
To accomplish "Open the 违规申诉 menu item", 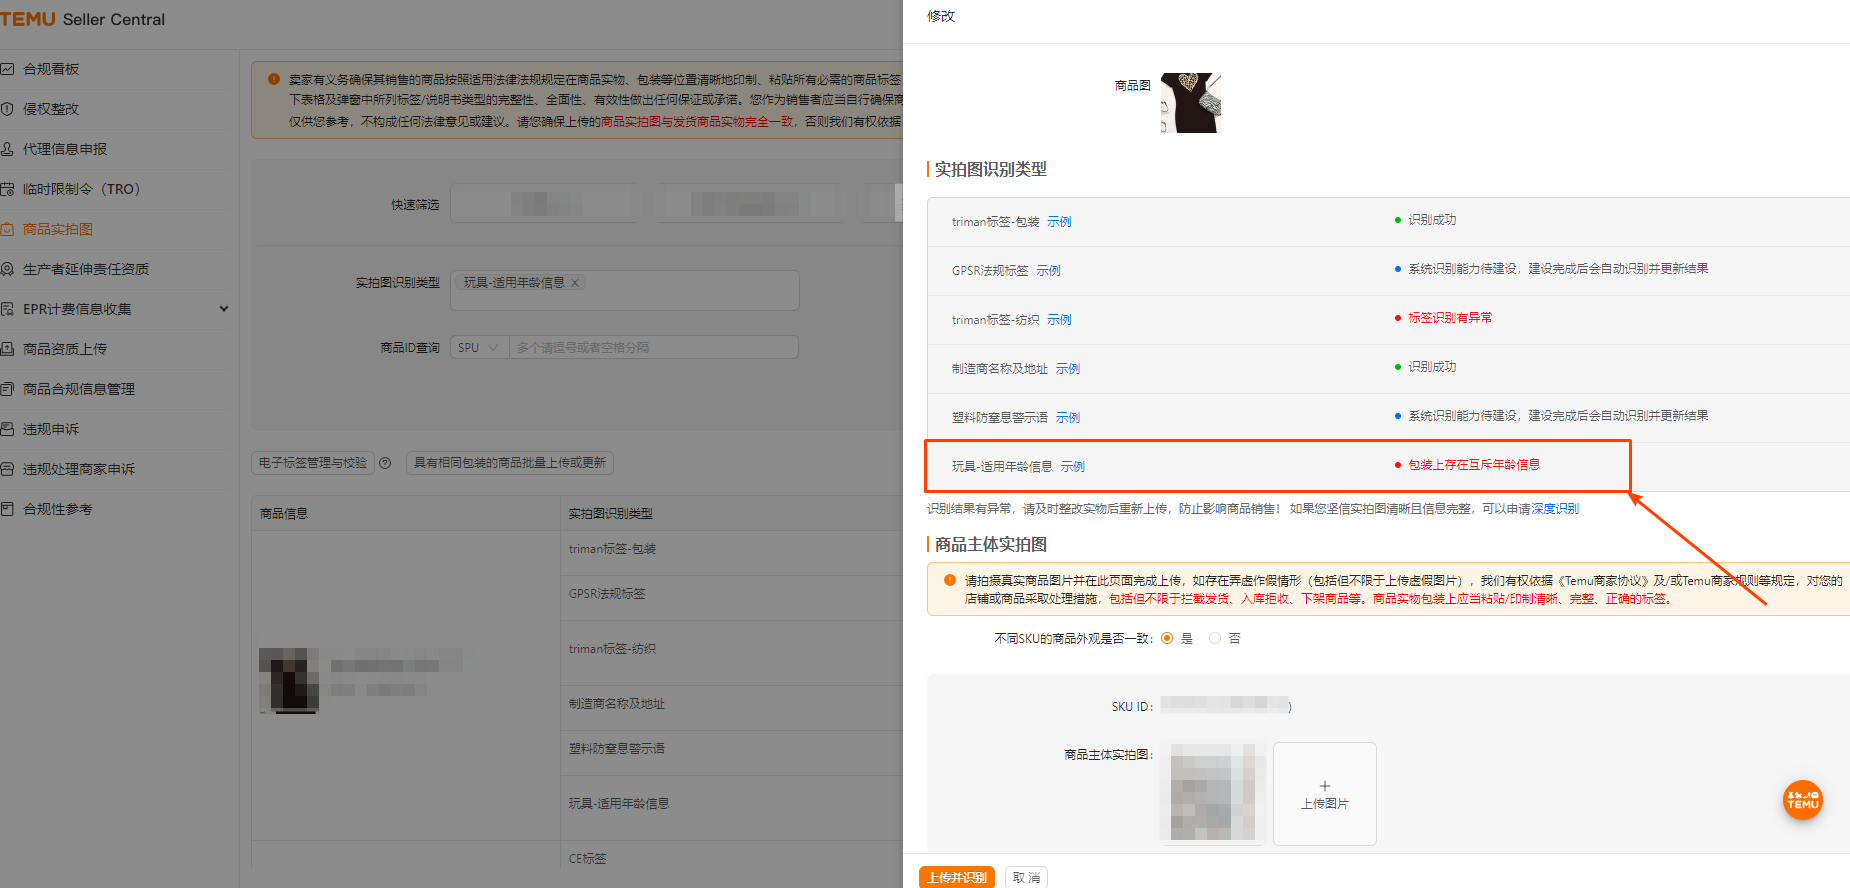I will (x=51, y=429).
